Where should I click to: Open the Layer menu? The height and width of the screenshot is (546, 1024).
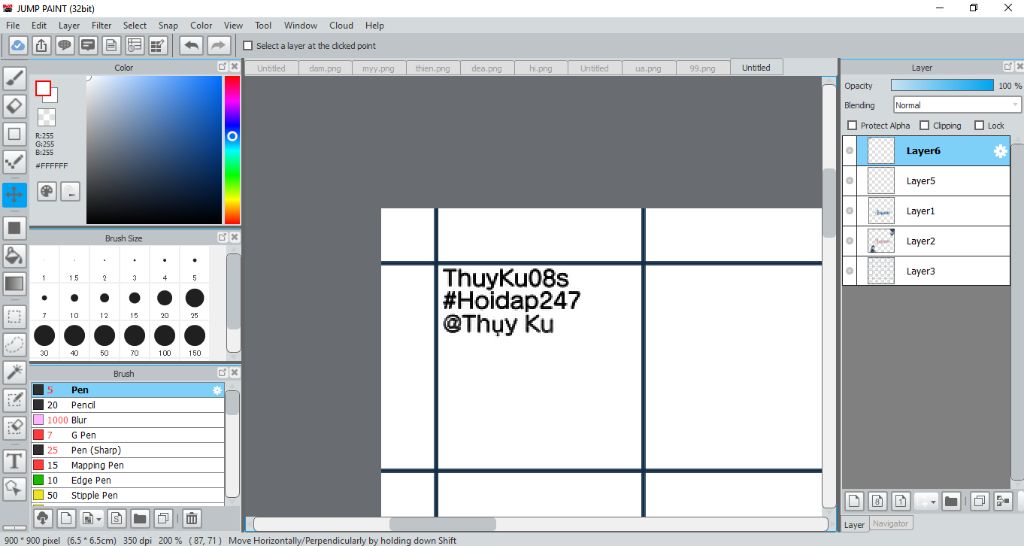(69, 25)
